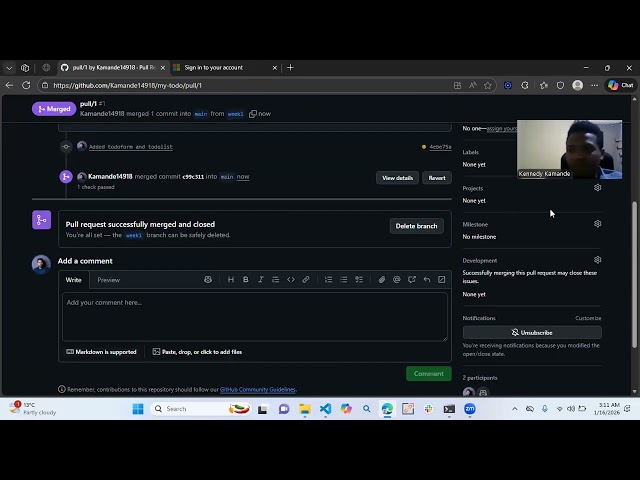Switch to the Preview tab
The height and width of the screenshot is (480, 640).
(109, 280)
